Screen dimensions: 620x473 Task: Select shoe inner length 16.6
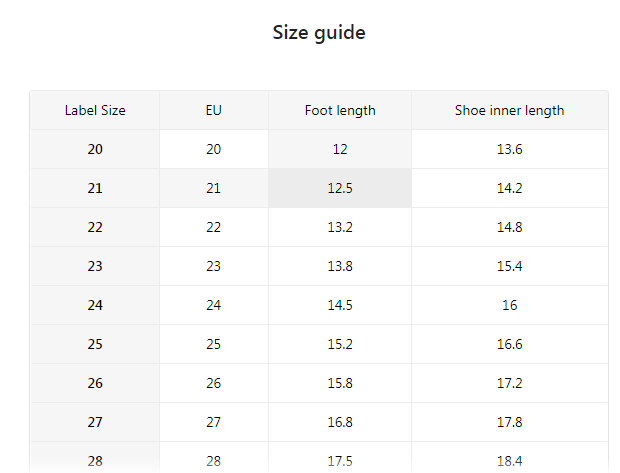click(509, 344)
